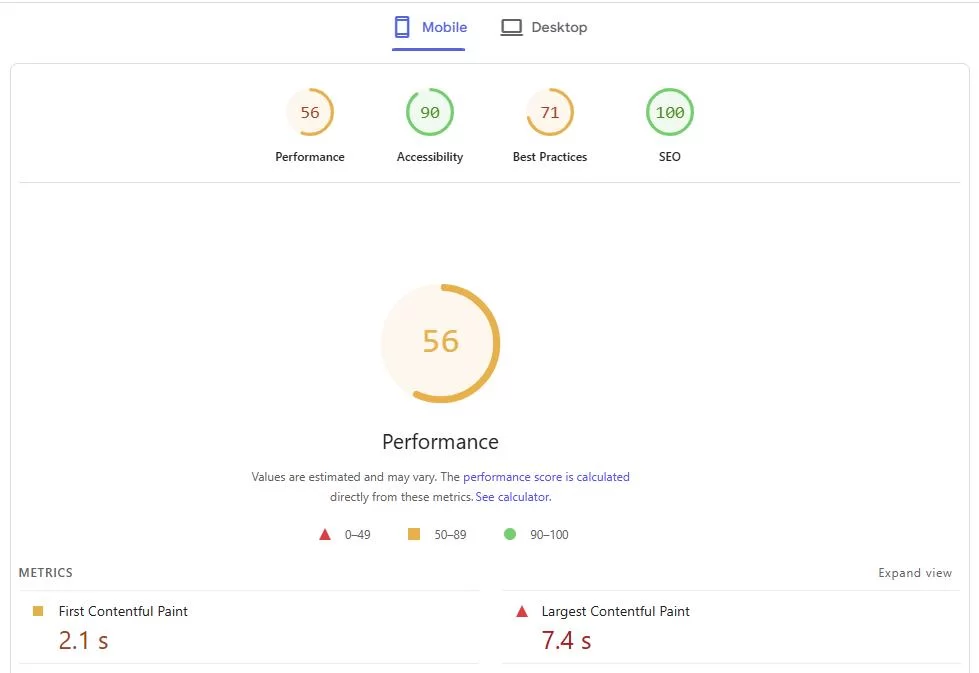
Task: Click the mobile phone icon next to Mobile
Action: pos(403,27)
